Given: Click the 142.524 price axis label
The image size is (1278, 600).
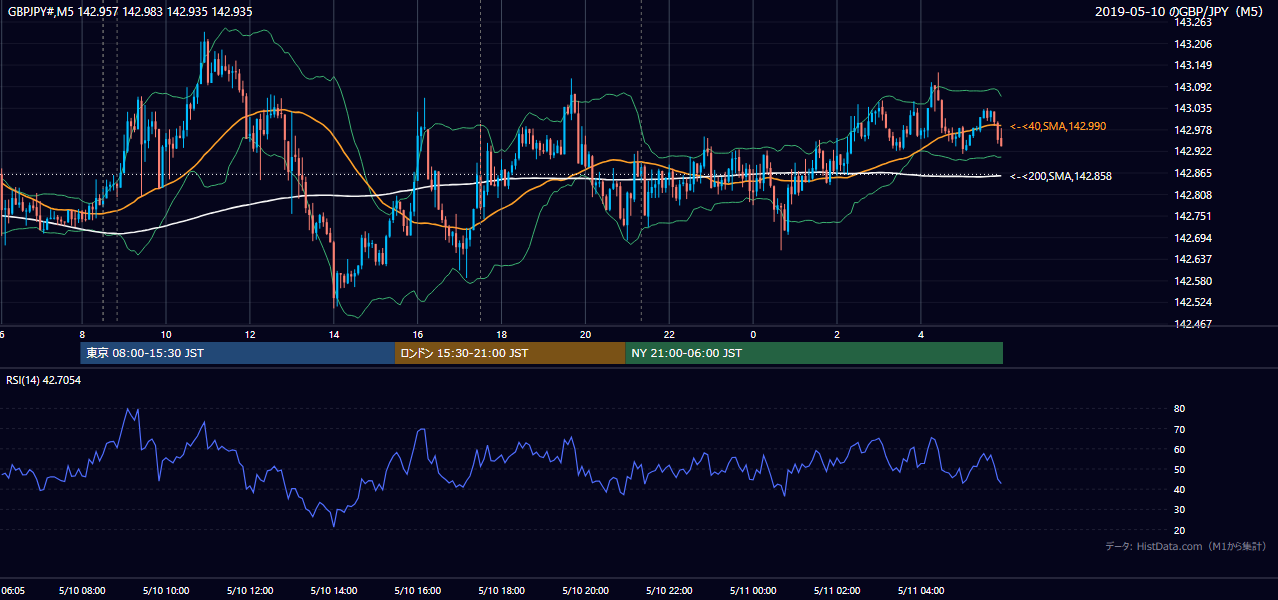Looking at the screenshot, I should [x=1193, y=302].
